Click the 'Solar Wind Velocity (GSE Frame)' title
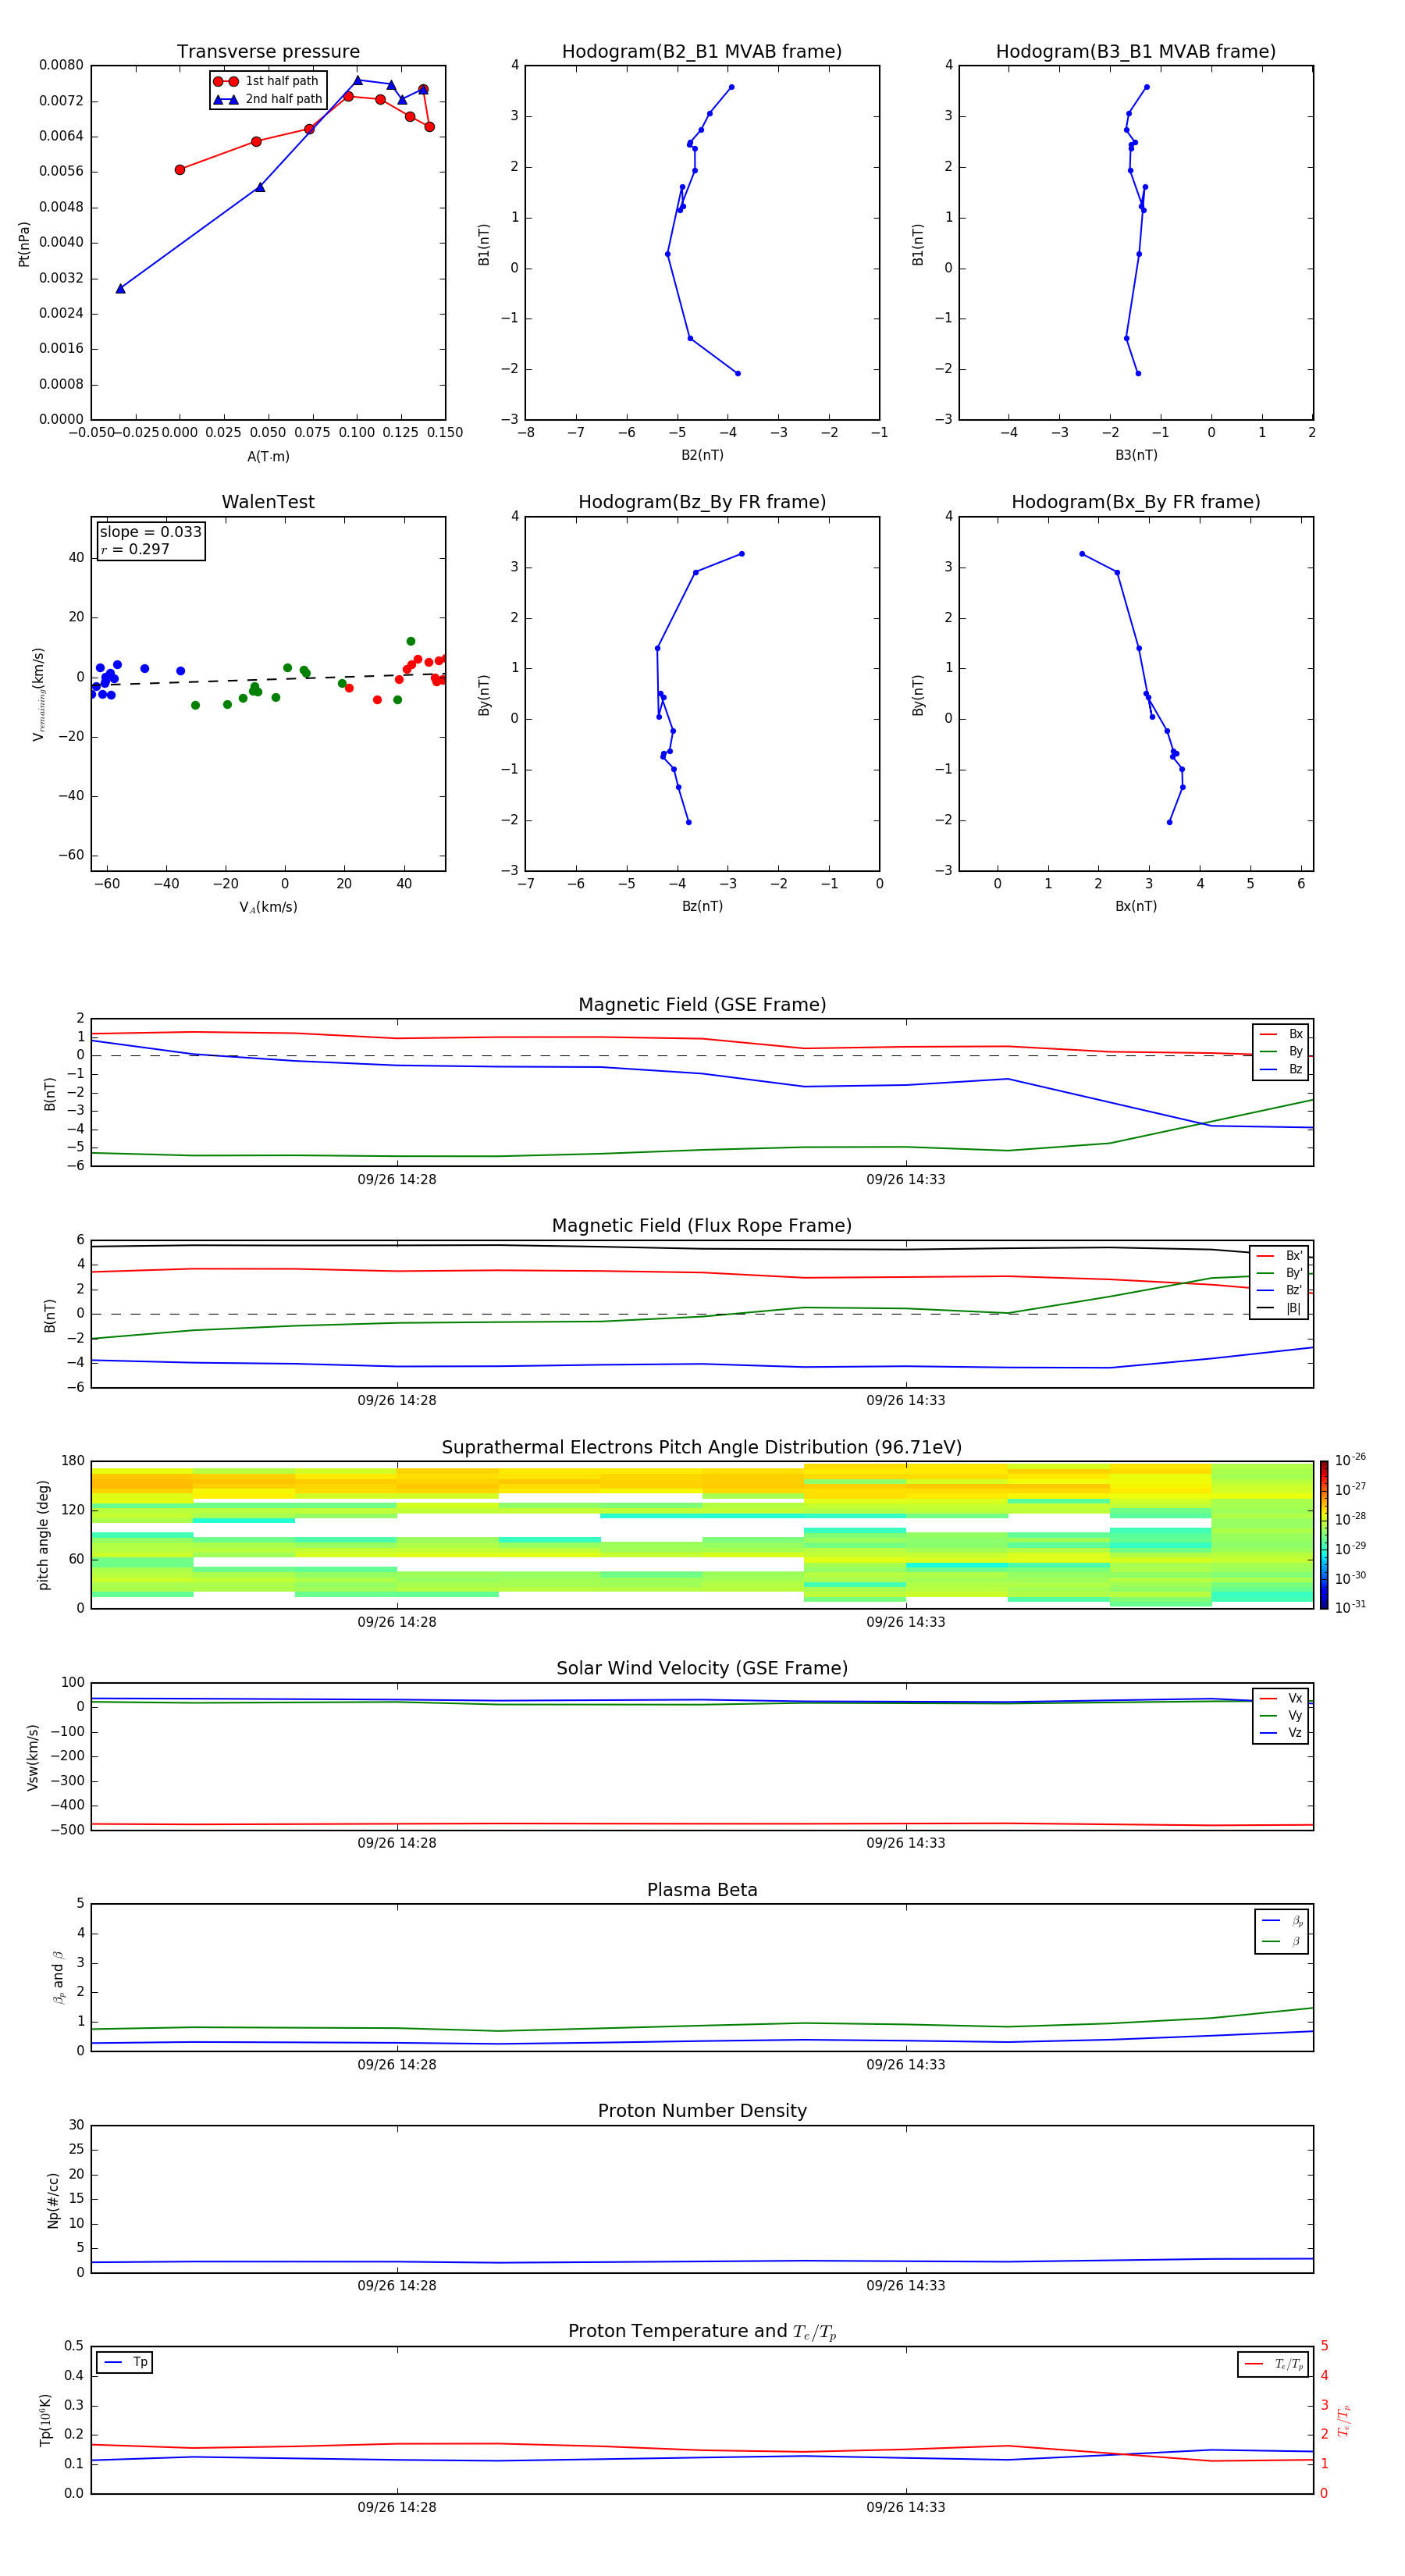This screenshot has width=1405, height=2576. tap(702, 1668)
